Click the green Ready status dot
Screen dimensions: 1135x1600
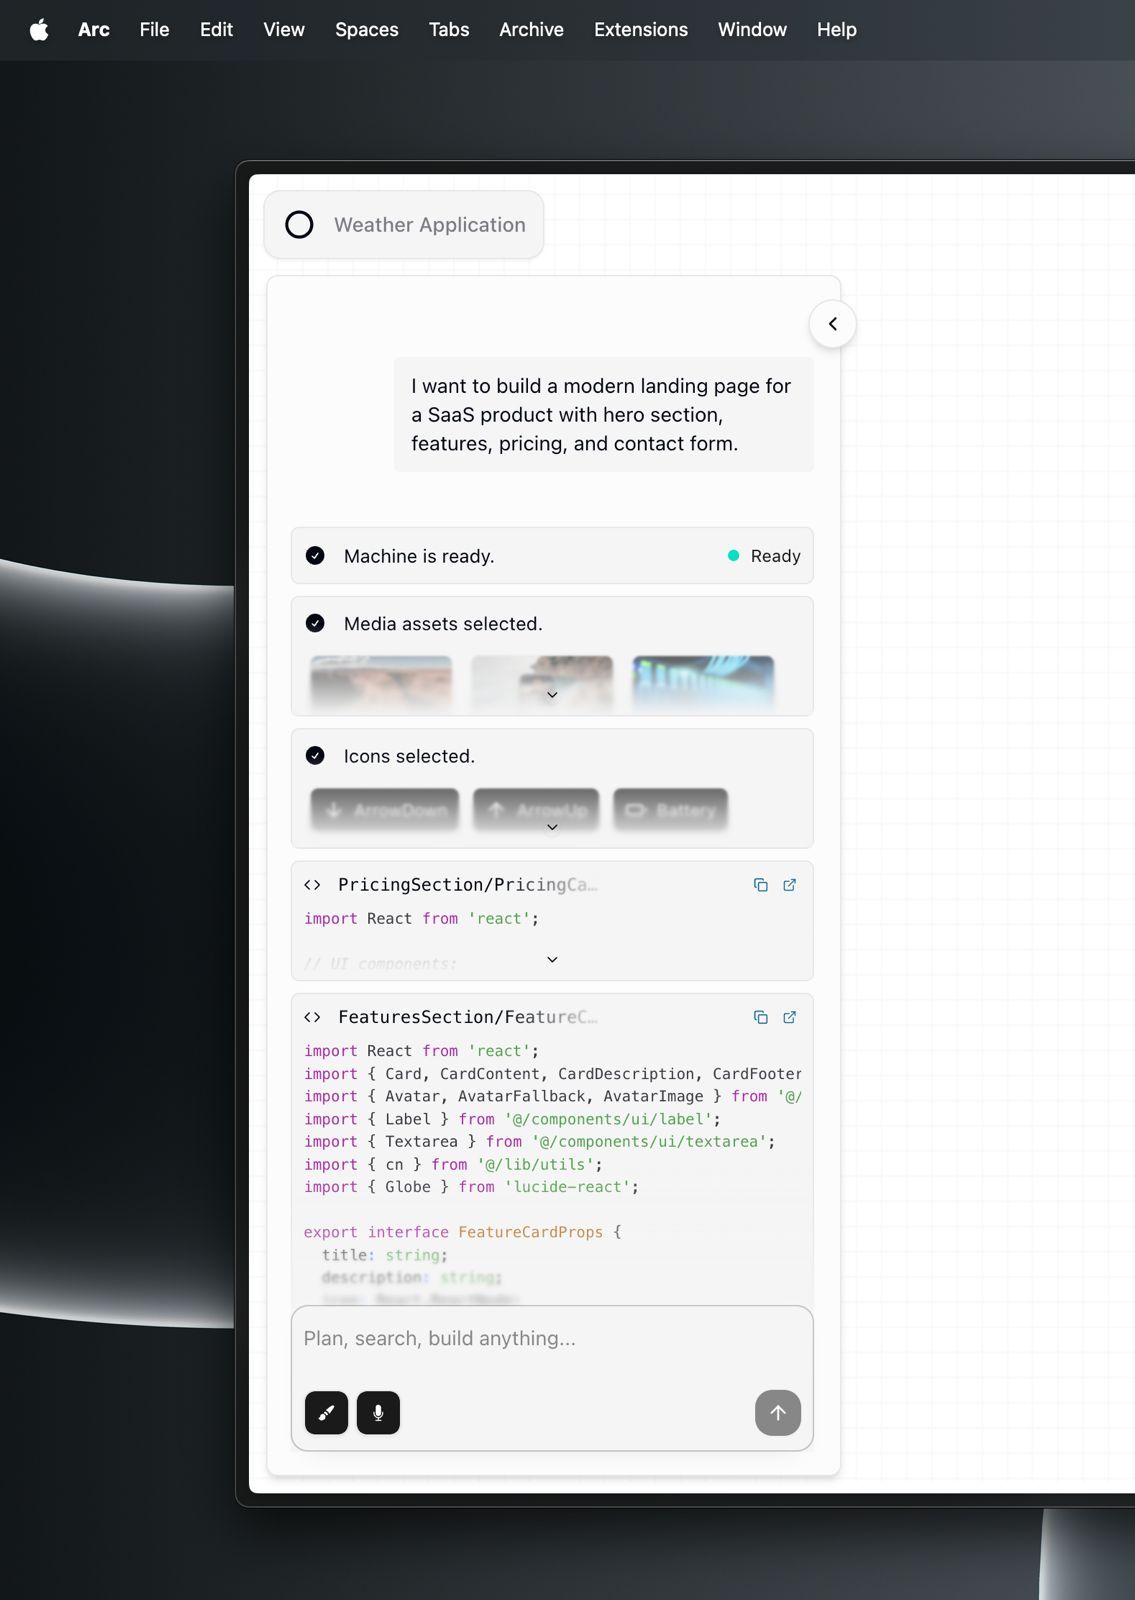(x=733, y=556)
